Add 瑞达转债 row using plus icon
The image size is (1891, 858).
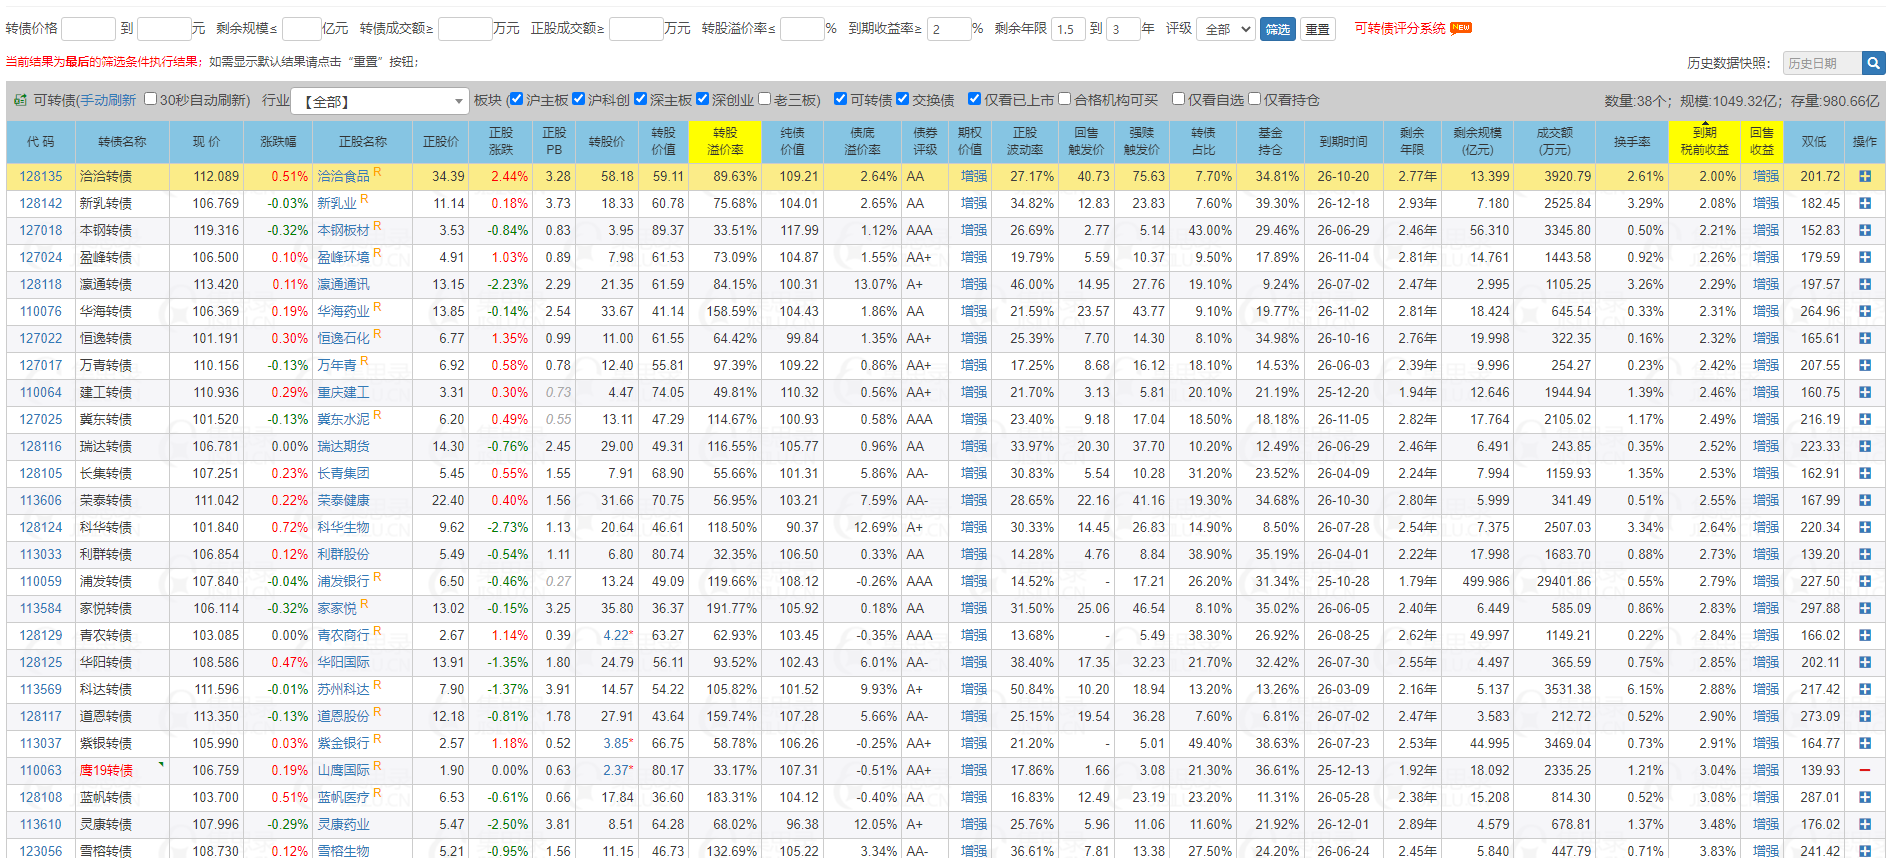click(1864, 446)
